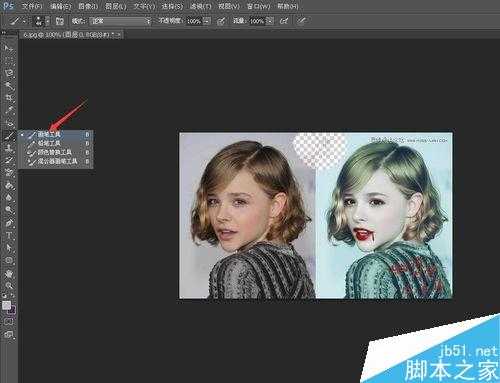Change screen mode at toolbox bottom
Viewport: 500px width, 383px height.
pyautogui.click(x=9, y=335)
